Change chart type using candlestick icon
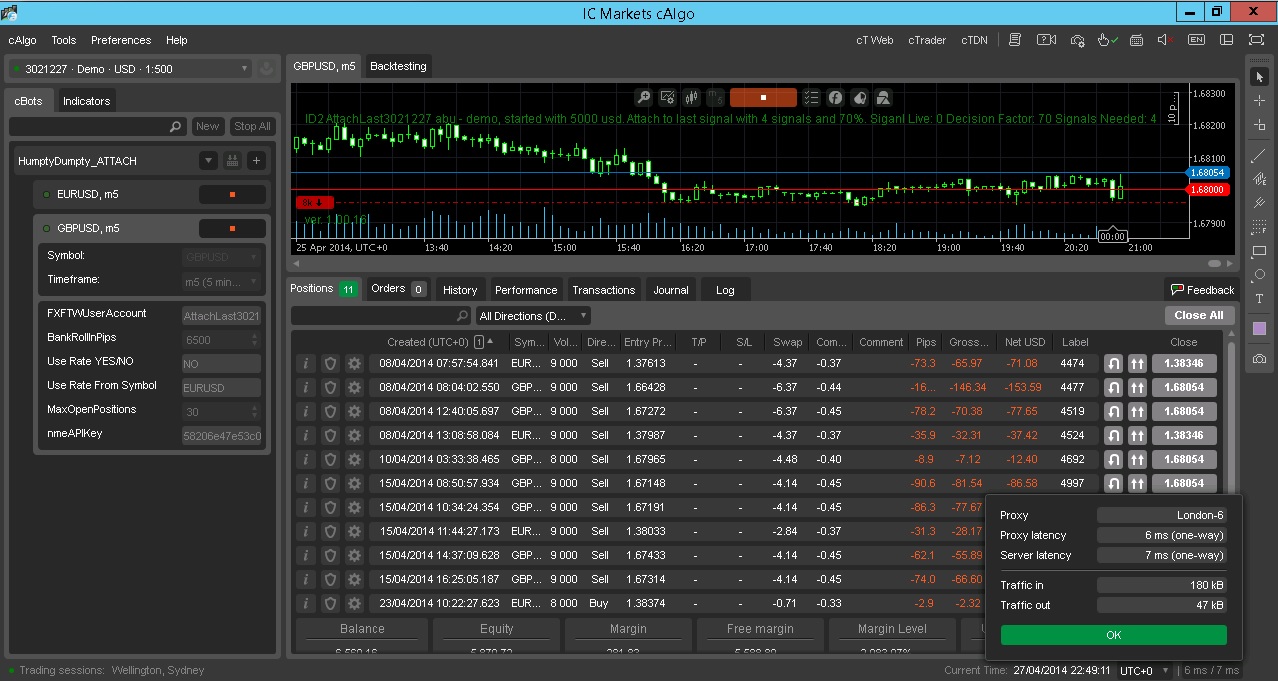 coord(691,97)
